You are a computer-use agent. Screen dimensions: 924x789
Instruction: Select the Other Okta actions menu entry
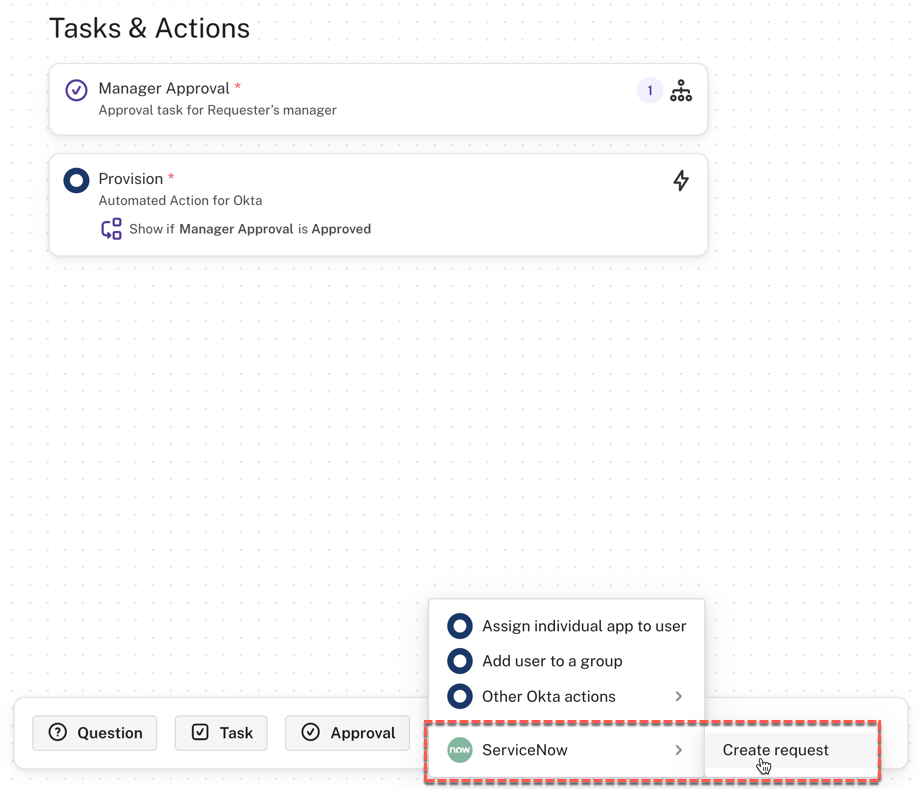549,696
